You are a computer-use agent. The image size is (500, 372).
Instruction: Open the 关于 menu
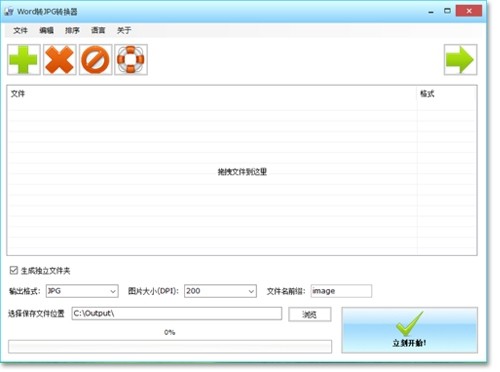(x=124, y=30)
